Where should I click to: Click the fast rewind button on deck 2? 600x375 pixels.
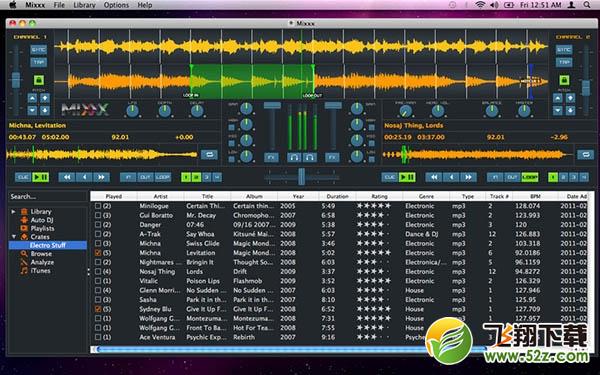pyautogui.click(x=434, y=177)
